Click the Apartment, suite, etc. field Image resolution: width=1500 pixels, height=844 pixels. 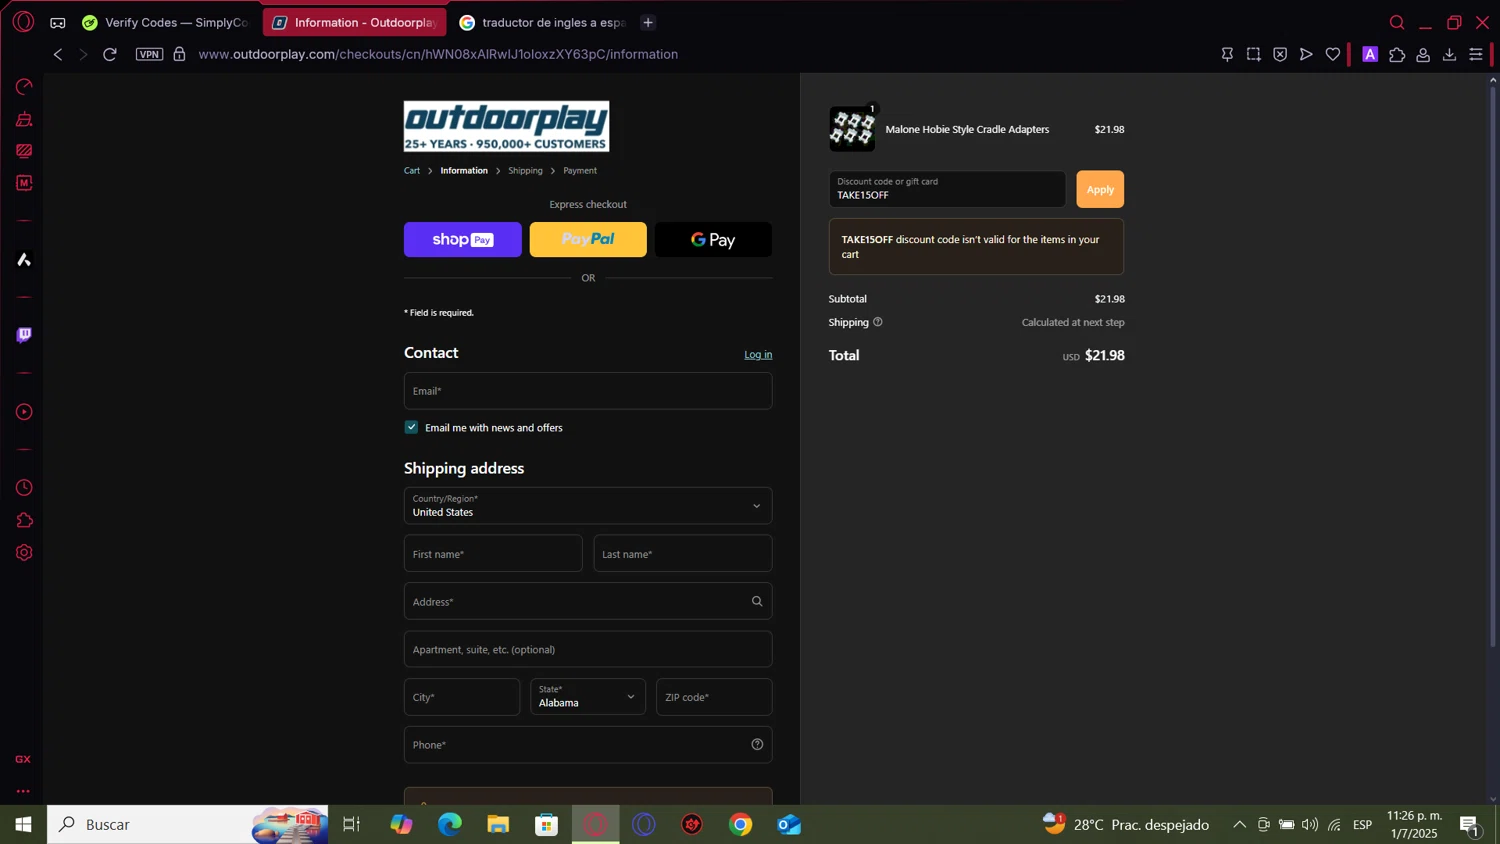coord(588,649)
